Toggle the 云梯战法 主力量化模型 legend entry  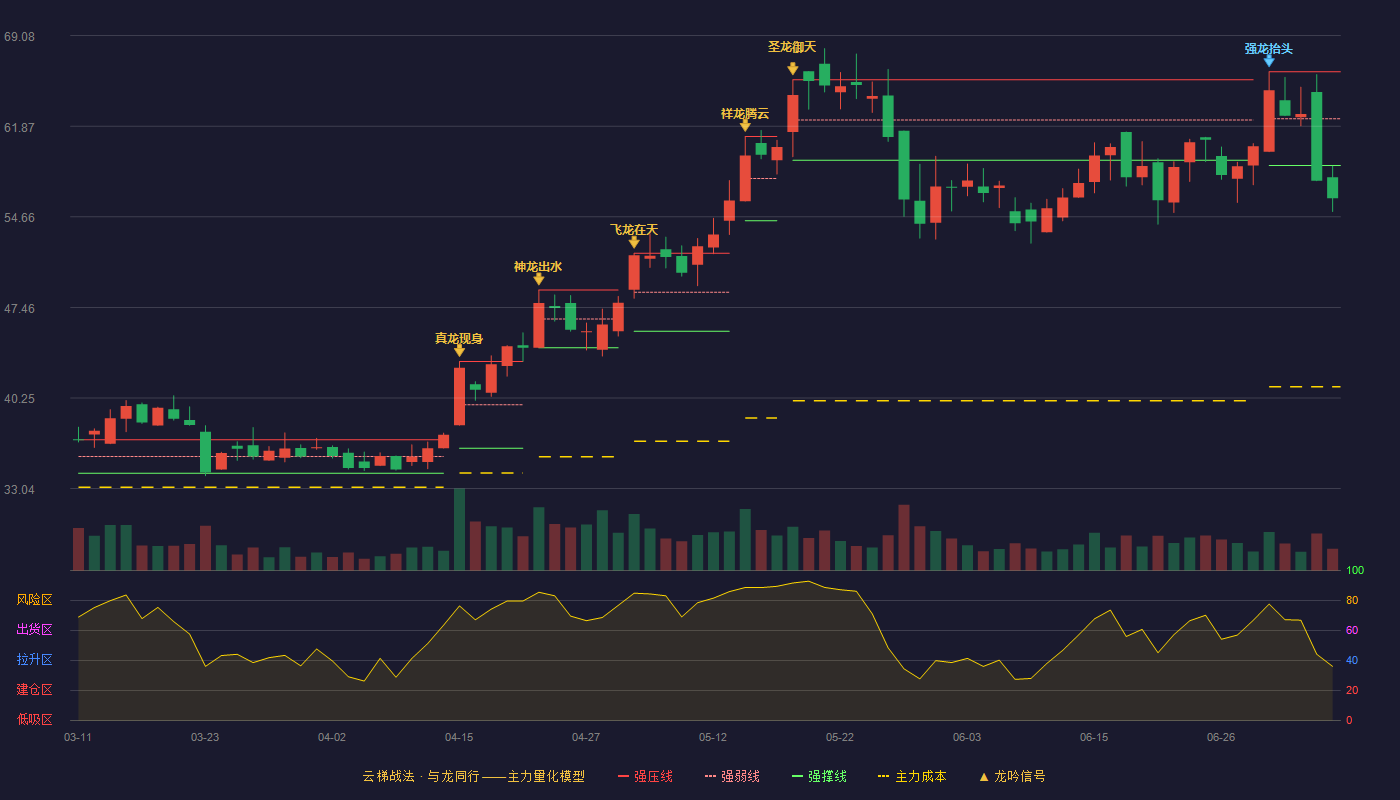473,776
